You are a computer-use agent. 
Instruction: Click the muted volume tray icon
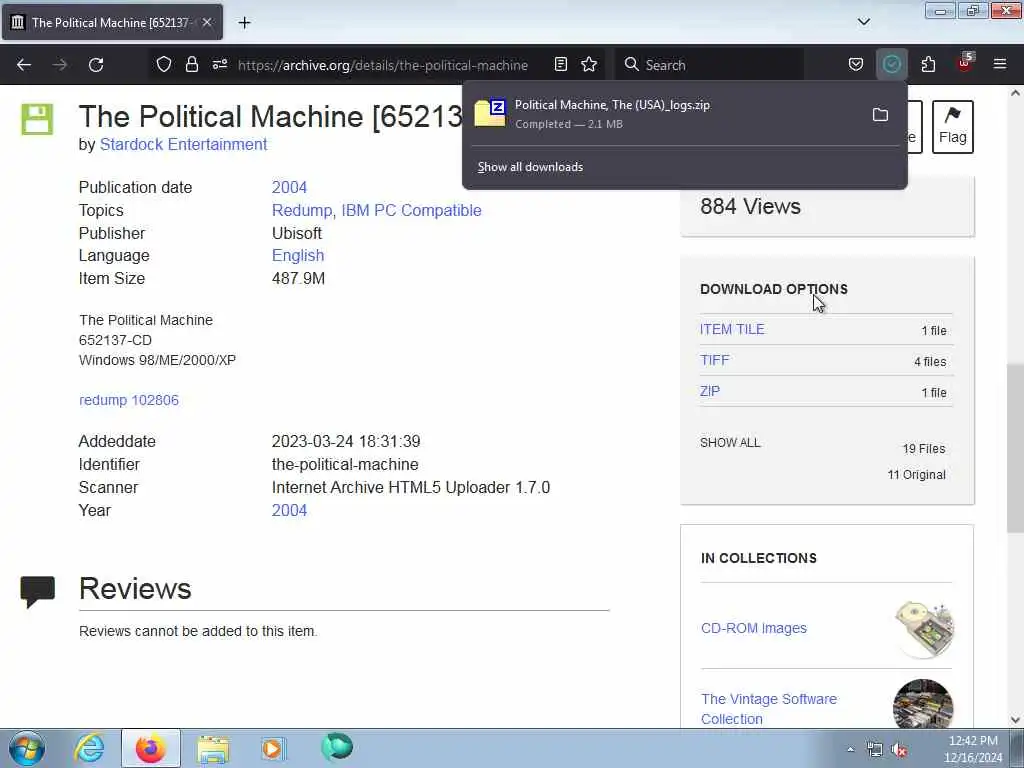coord(900,750)
